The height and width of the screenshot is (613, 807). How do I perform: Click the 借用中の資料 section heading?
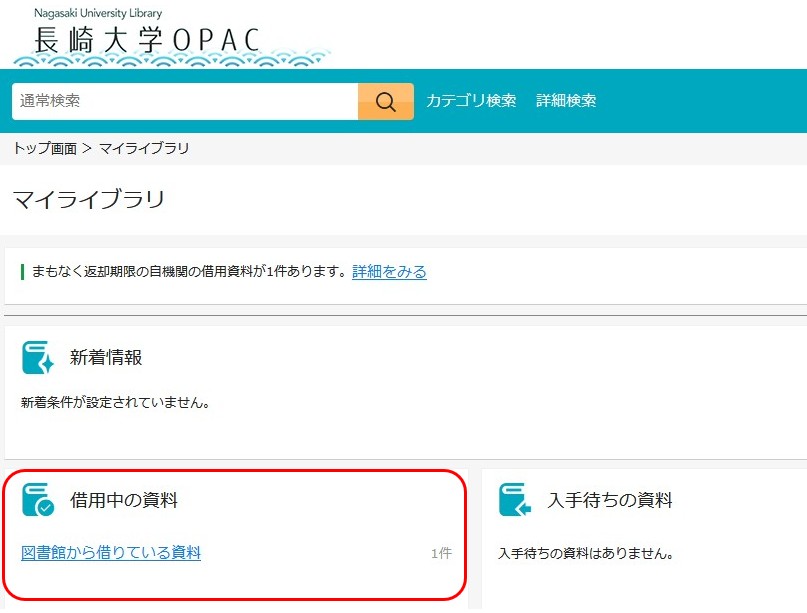point(124,500)
